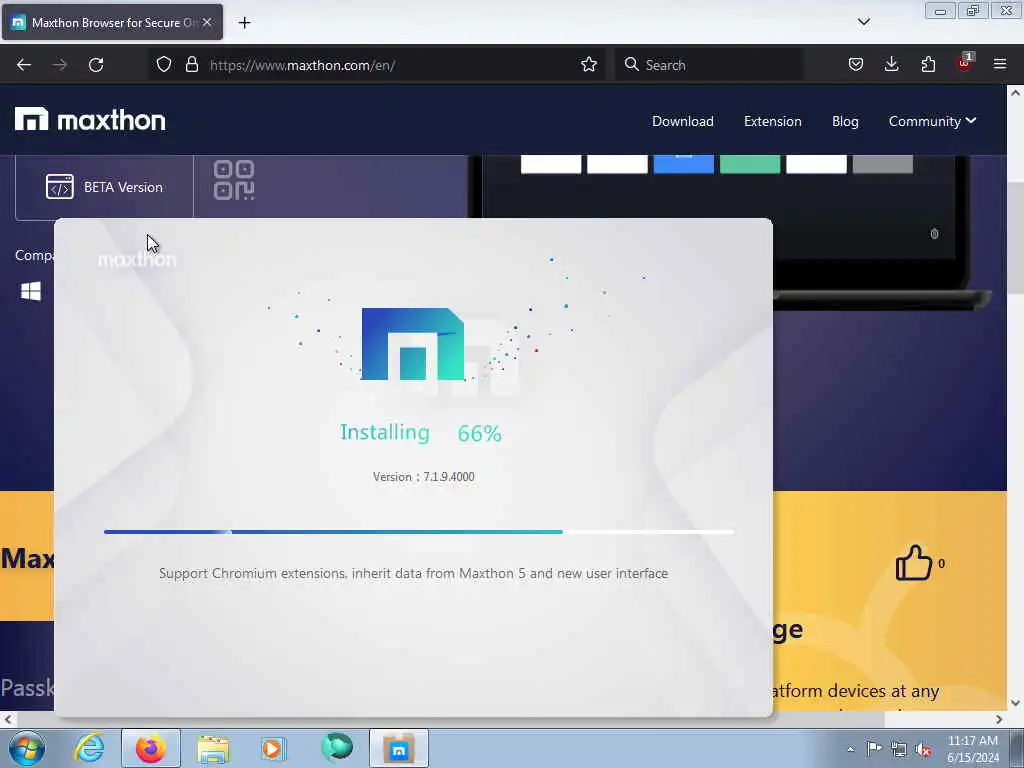Close the Maxthon Browser tab

207,22
